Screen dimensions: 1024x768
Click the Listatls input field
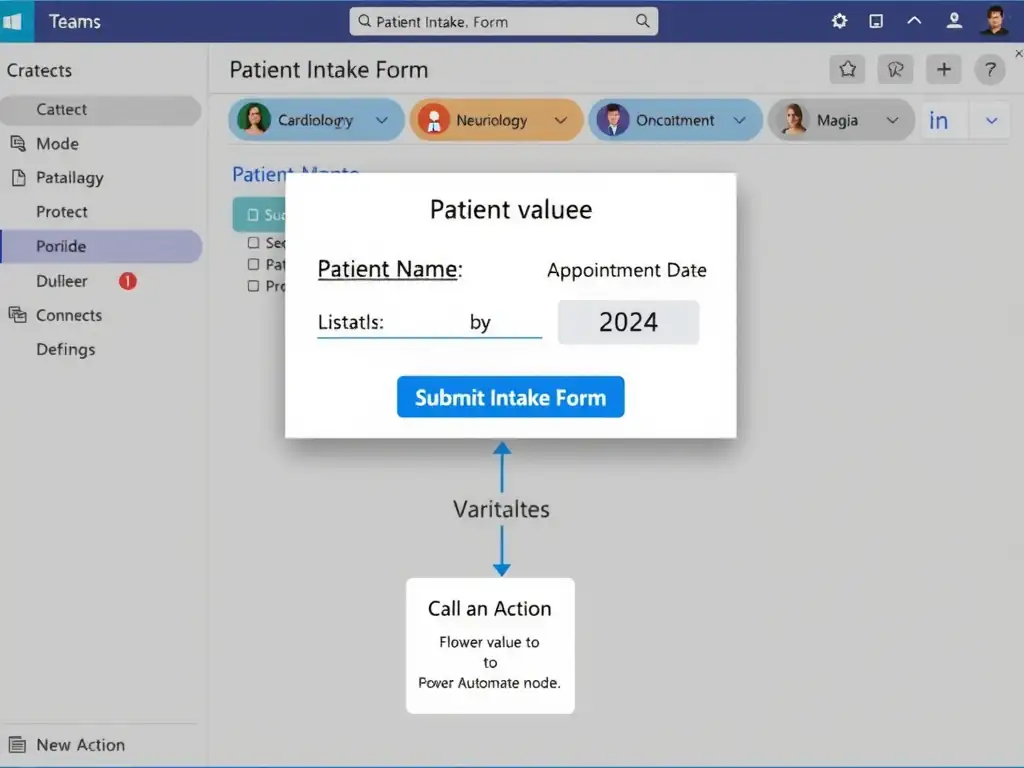tap(430, 323)
